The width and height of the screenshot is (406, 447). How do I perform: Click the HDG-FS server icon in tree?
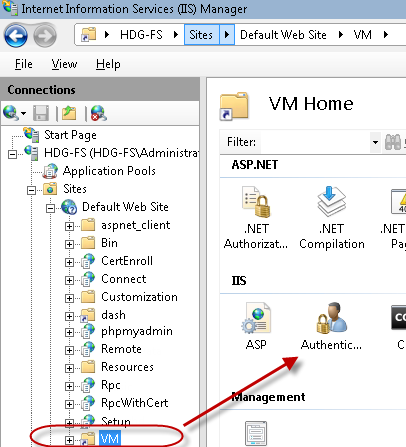point(32,153)
